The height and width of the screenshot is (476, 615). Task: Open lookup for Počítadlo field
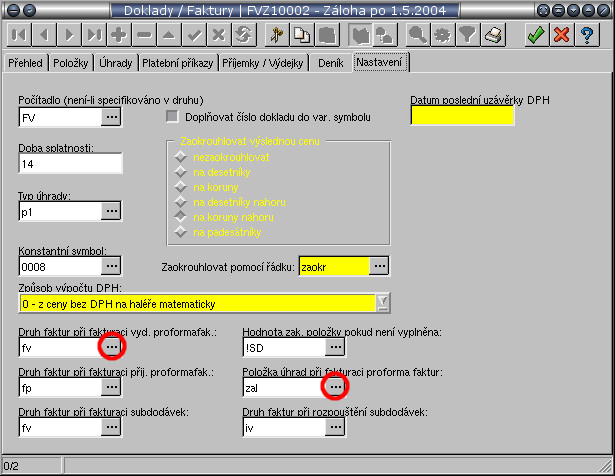click(111, 117)
